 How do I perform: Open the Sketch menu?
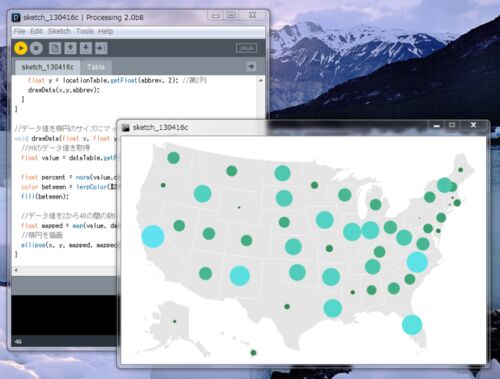tap(59, 31)
